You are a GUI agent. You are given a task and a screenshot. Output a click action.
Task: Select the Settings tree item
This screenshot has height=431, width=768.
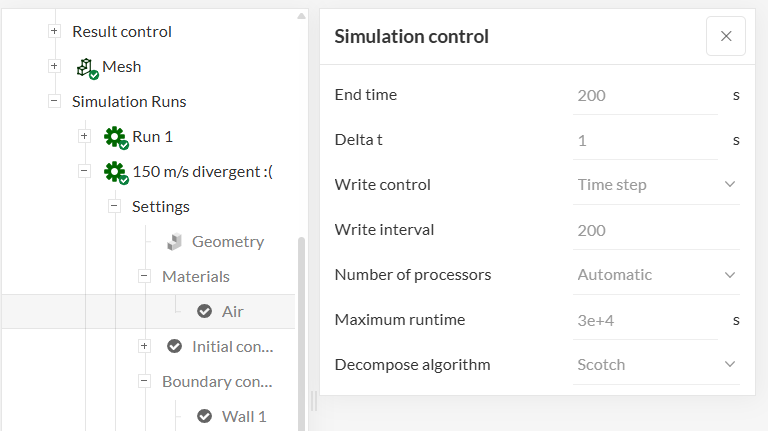coord(160,207)
